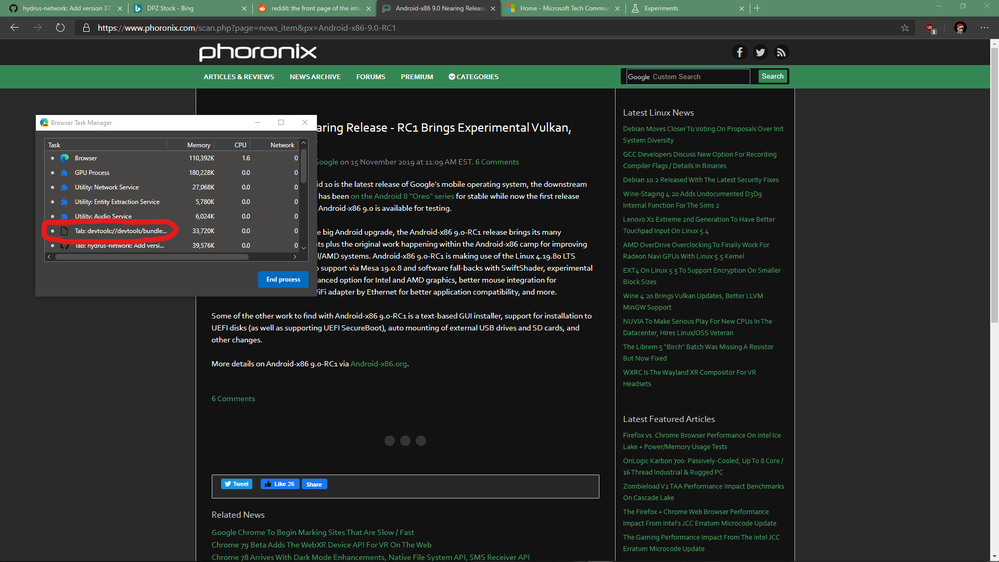Open Firefox vs. Chrome Browser Performance article
This screenshot has width=999, height=562.
(701, 441)
